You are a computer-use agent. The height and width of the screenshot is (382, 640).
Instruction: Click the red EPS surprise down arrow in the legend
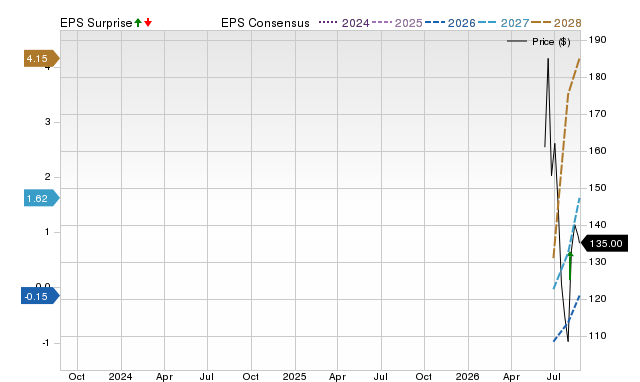pyautogui.click(x=148, y=22)
